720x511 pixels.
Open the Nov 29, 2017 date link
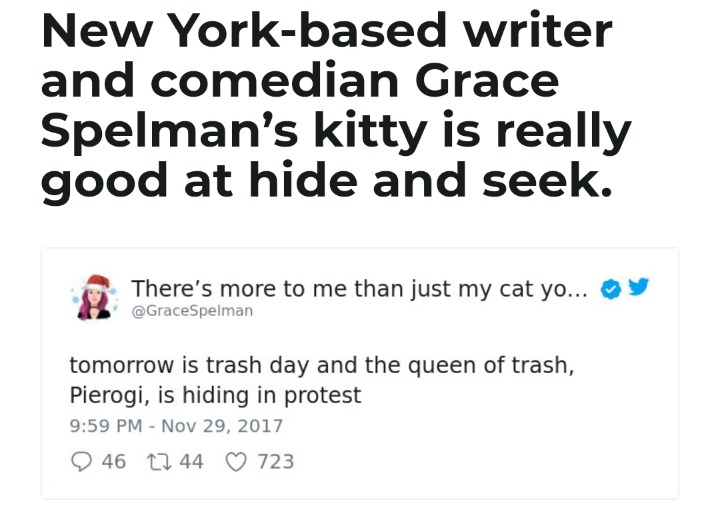(222, 426)
